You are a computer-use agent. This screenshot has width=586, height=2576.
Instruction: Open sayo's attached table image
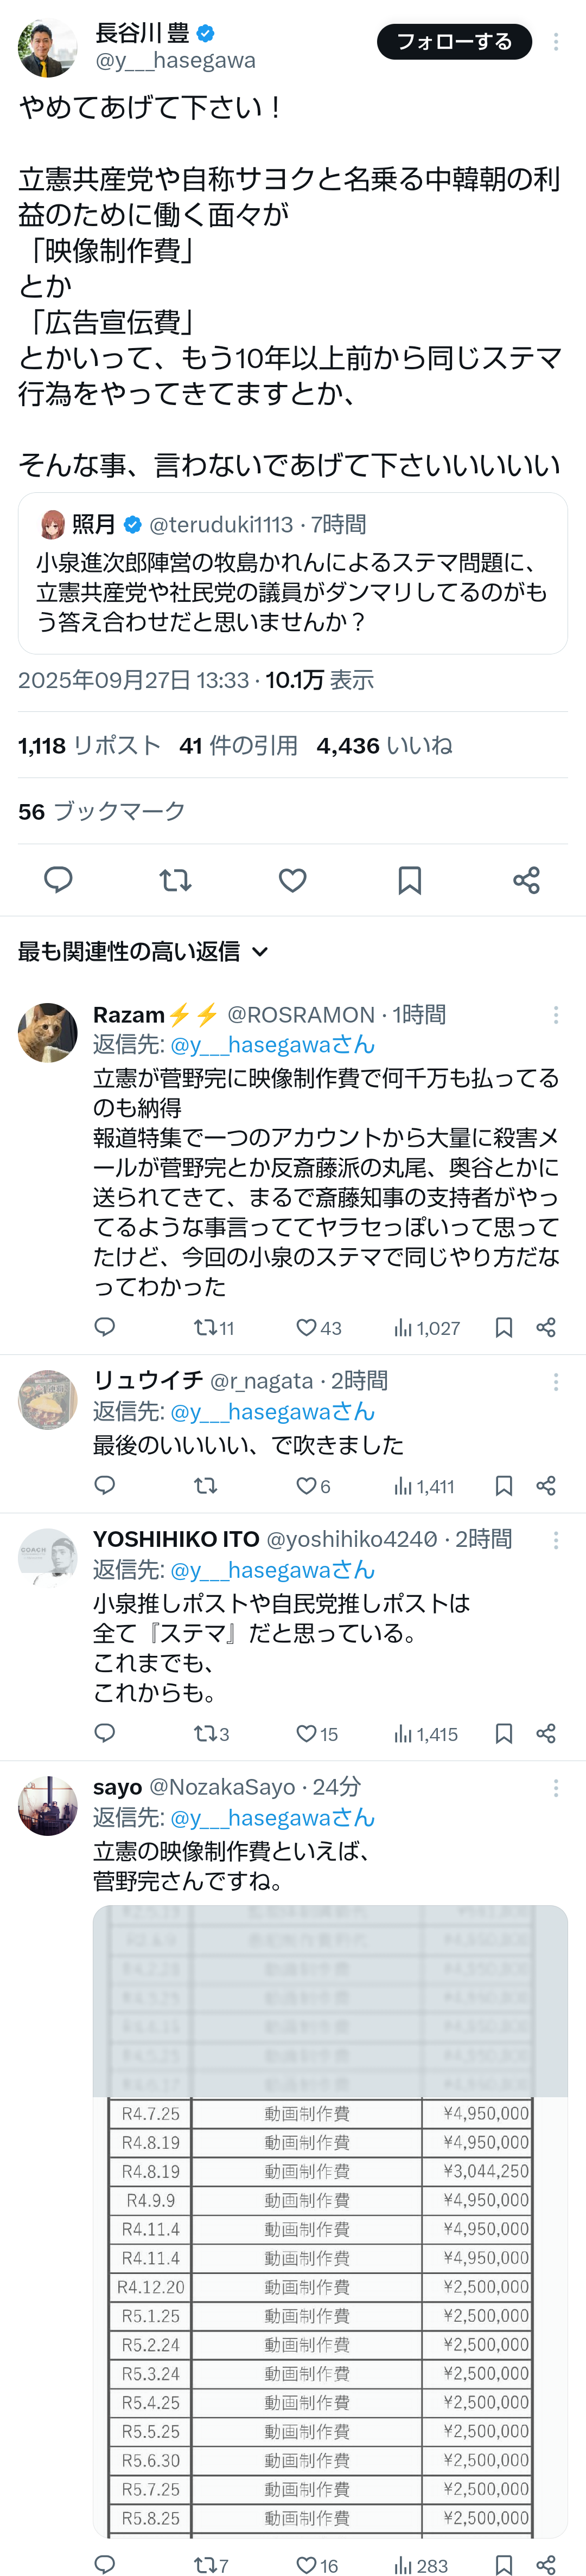pyautogui.click(x=330, y=2220)
